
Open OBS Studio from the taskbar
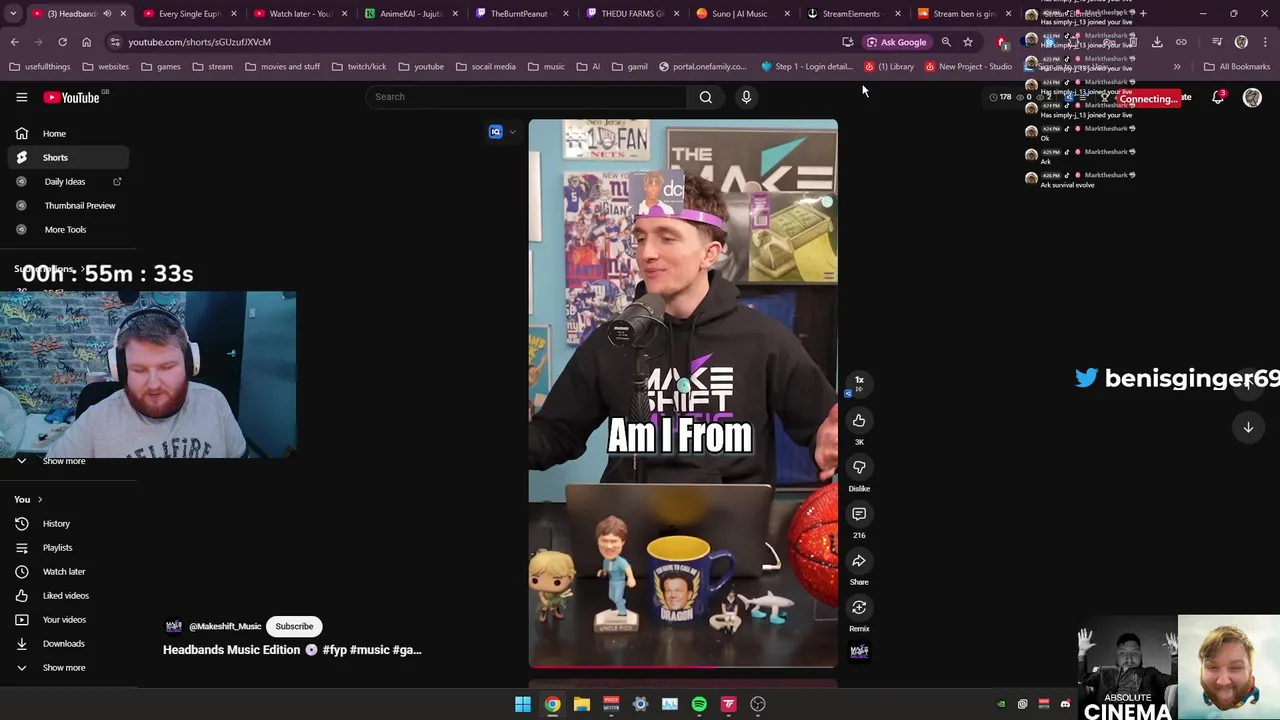click(x=758, y=704)
